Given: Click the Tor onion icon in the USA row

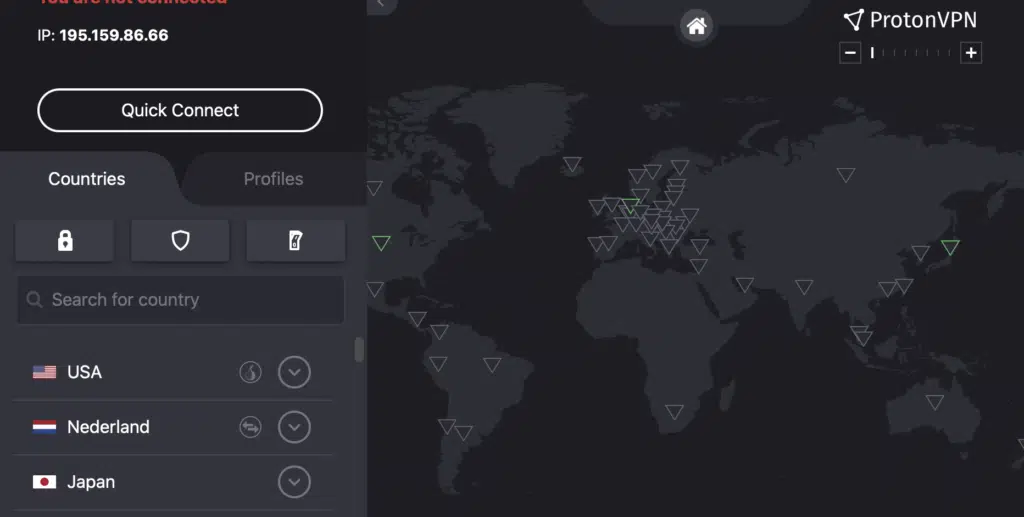Looking at the screenshot, I should [x=250, y=372].
